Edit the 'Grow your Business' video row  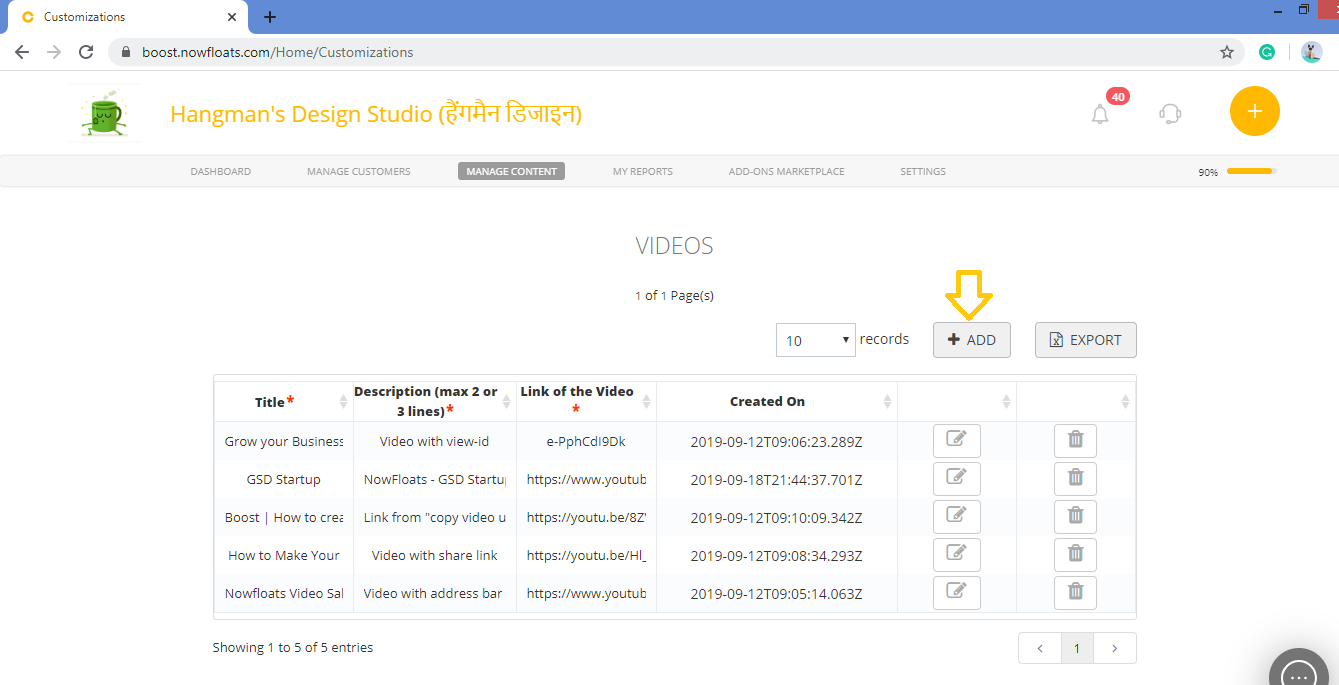coord(956,441)
